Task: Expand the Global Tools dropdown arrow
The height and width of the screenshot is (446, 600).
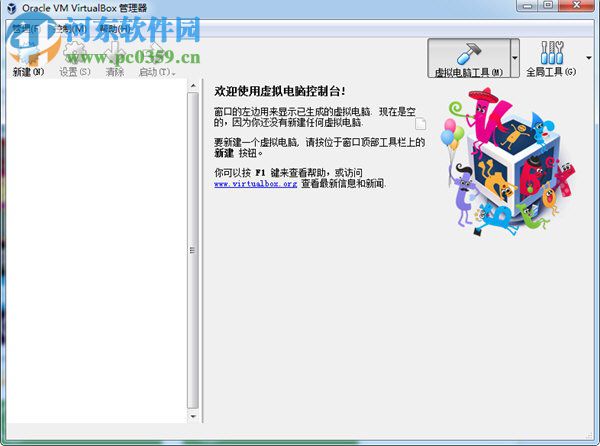Action: coord(589,58)
